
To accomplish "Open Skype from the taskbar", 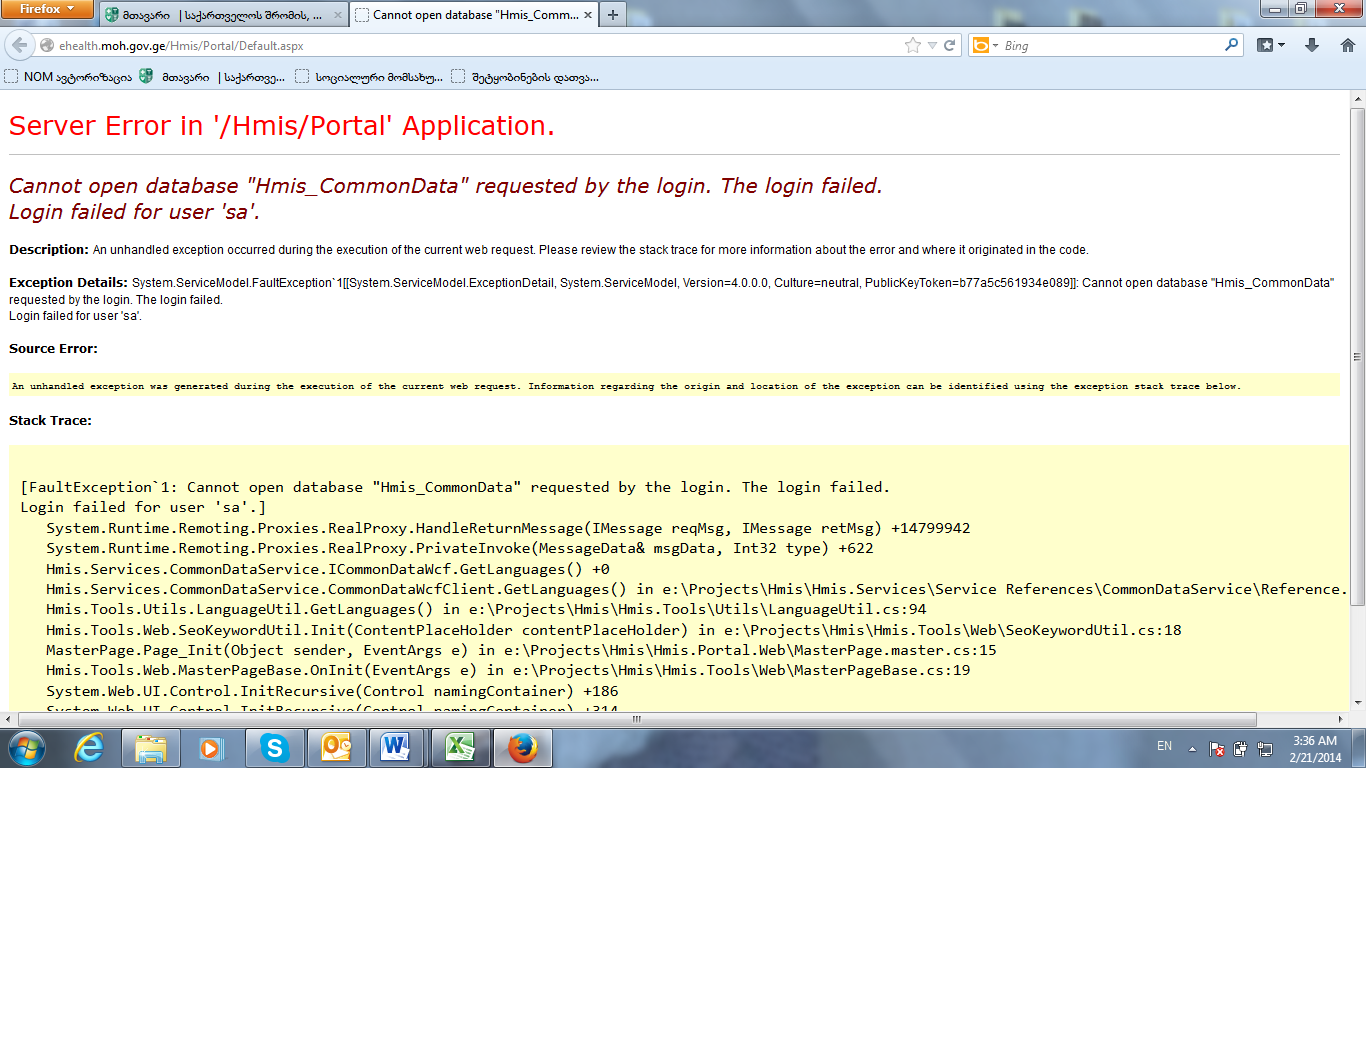I will tap(274, 748).
